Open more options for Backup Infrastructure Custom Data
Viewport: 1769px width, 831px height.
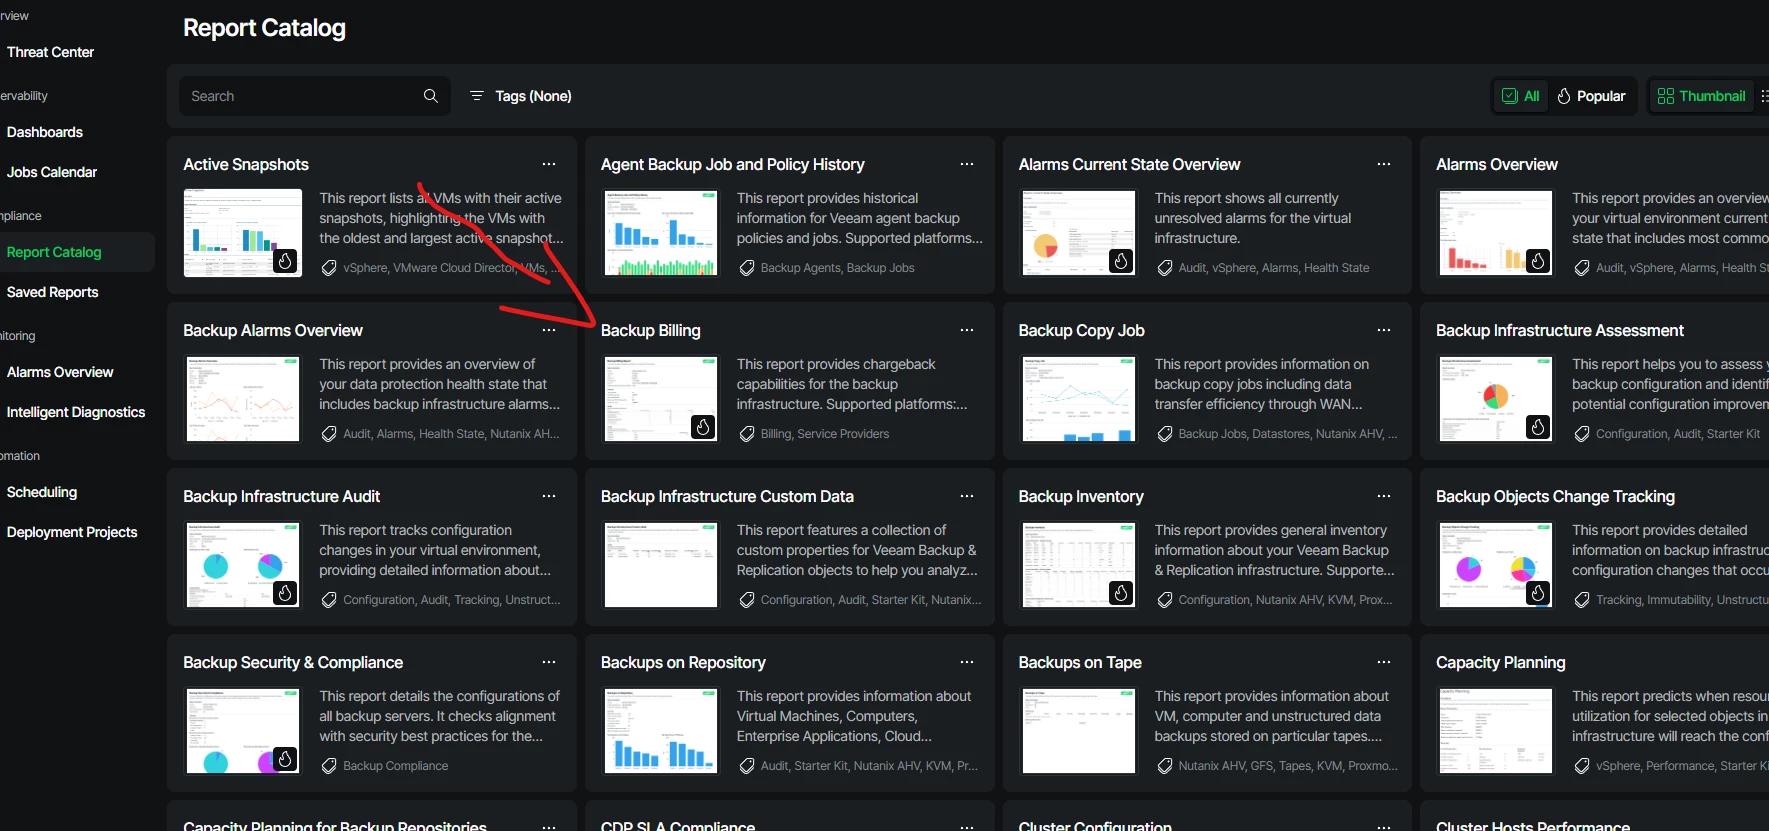coord(967,496)
